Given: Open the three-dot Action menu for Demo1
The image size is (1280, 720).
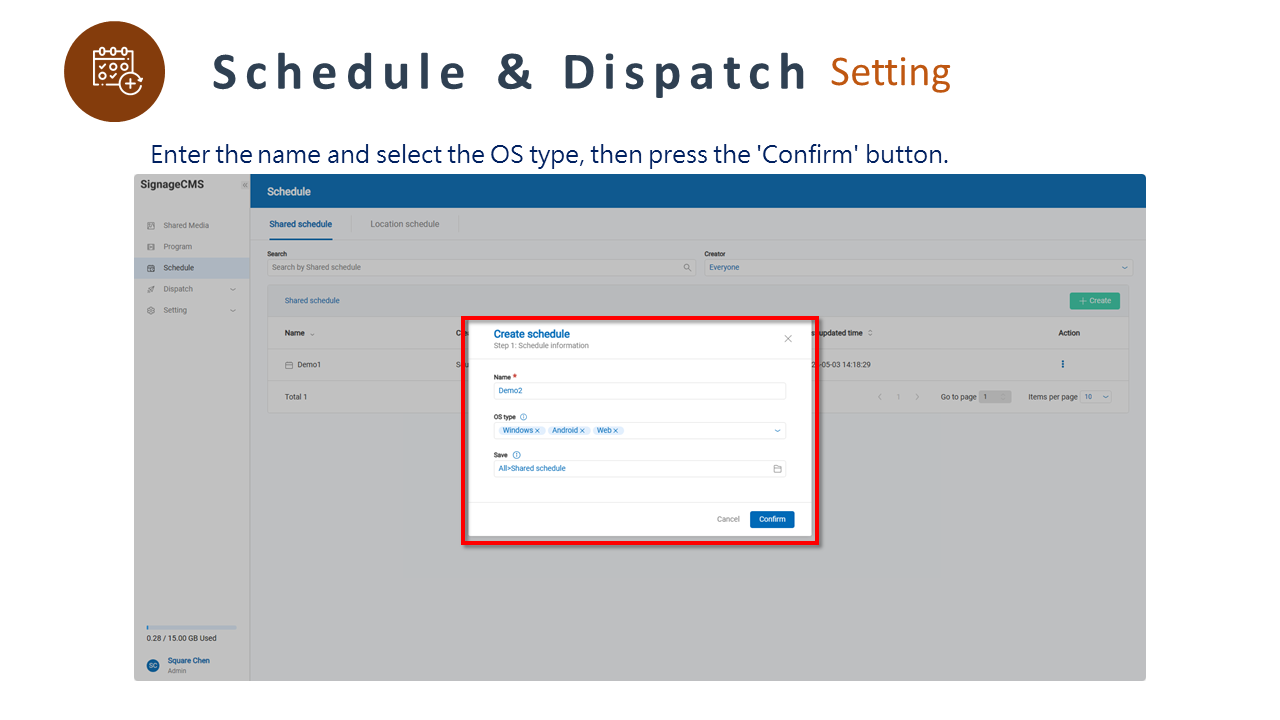Looking at the screenshot, I should [x=1062, y=364].
